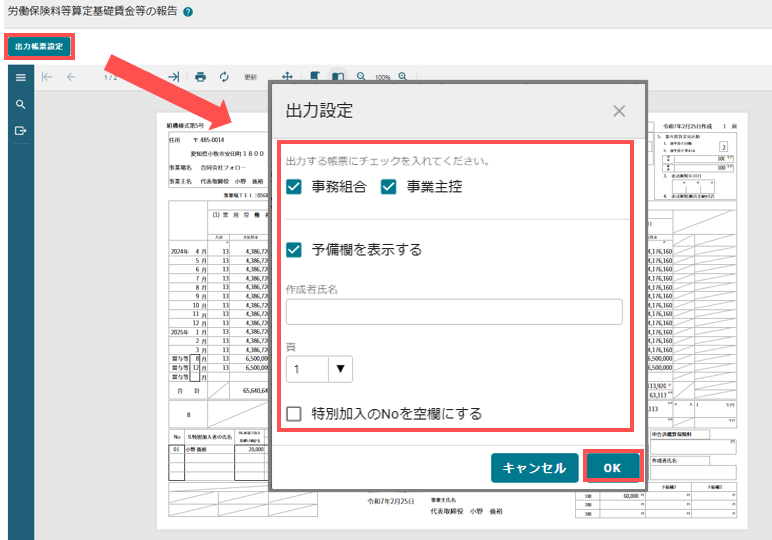Check 特別加入のNoを空欄にする
This screenshot has width=772, height=540.
293,413
